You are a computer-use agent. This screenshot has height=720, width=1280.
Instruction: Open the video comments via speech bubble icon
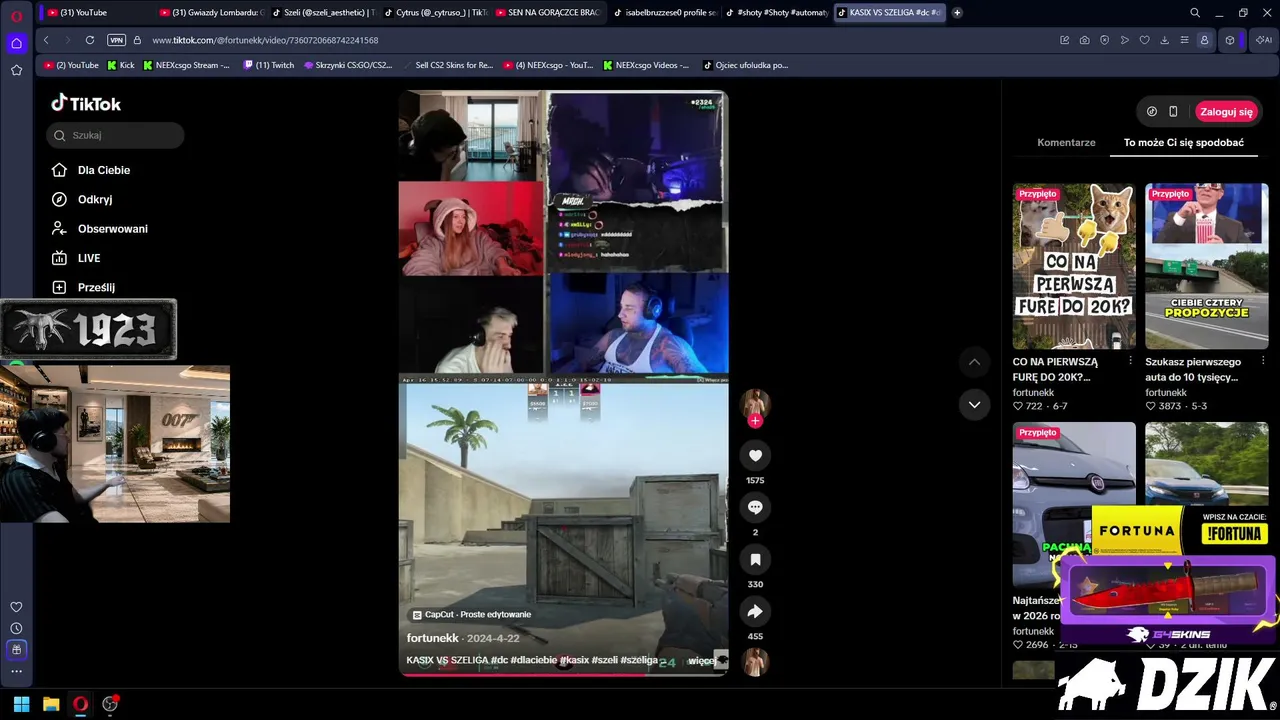tap(755, 508)
